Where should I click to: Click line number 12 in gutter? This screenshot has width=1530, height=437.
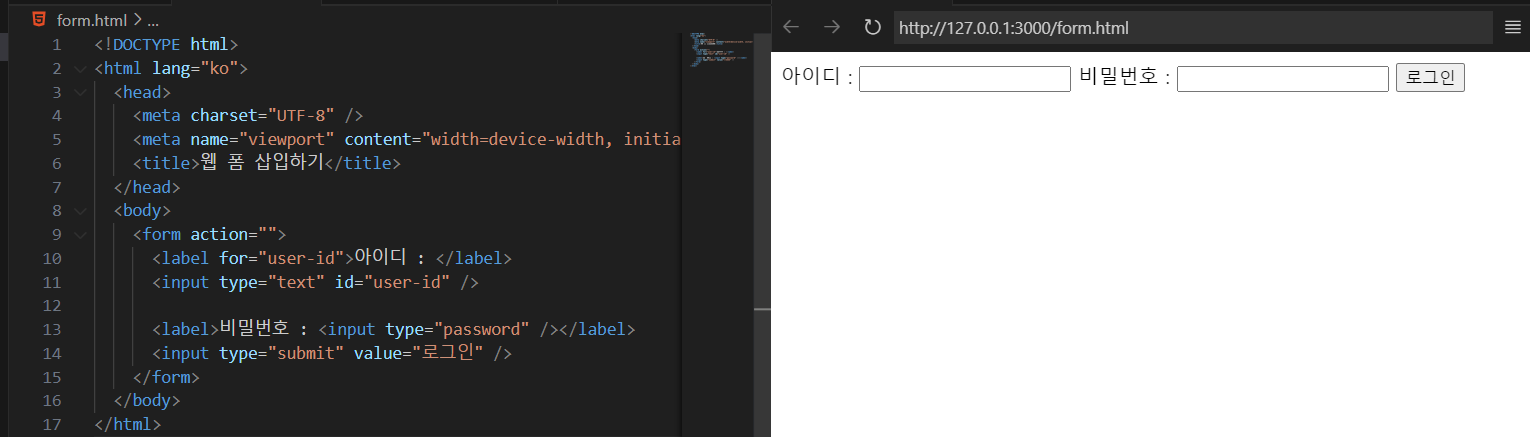[x=52, y=305]
